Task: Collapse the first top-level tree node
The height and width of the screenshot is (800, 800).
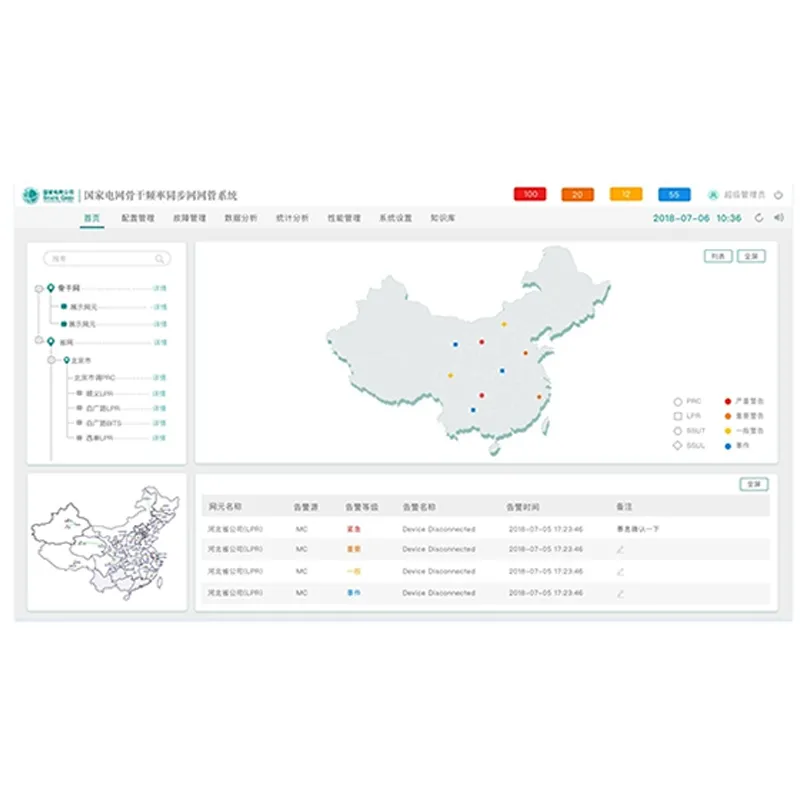Action: [38, 288]
